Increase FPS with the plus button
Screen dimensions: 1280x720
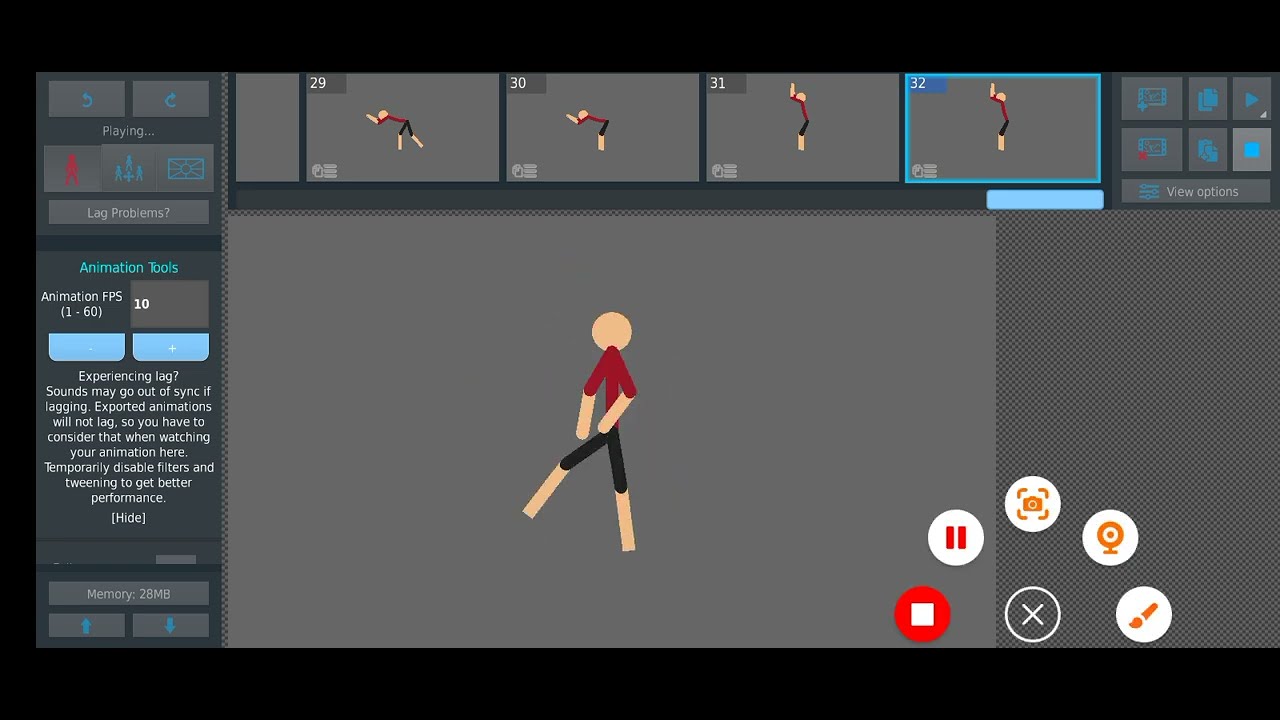click(171, 347)
